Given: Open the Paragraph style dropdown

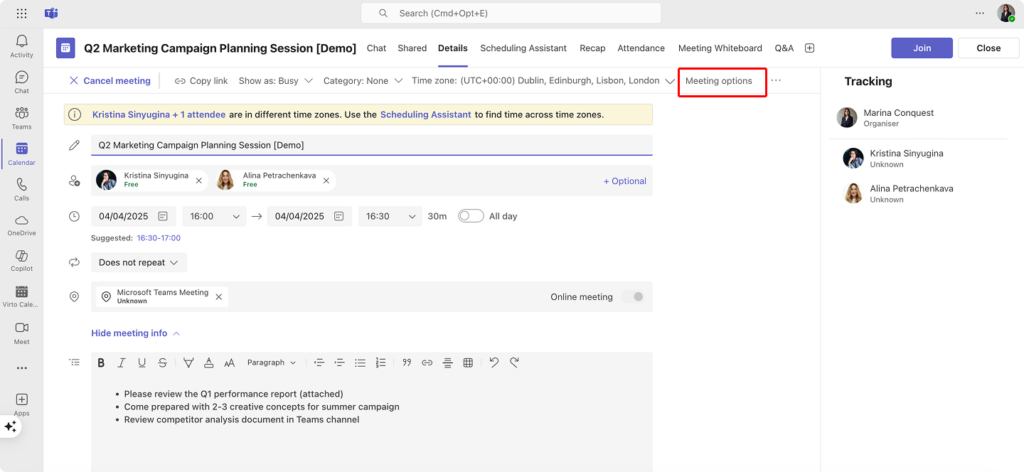Looking at the screenshot, I should 271,362.
